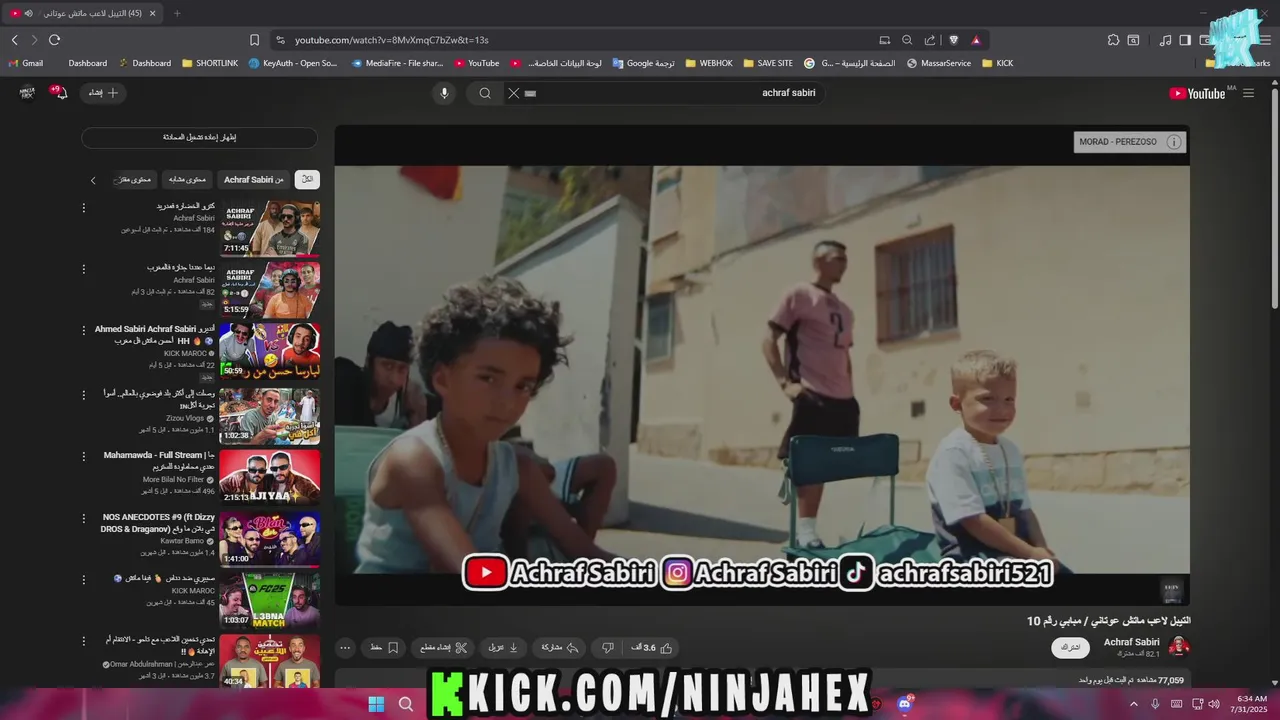1280x720 pixels.
Task: Start voice search with the microphone icon
Action: point(444,93)
